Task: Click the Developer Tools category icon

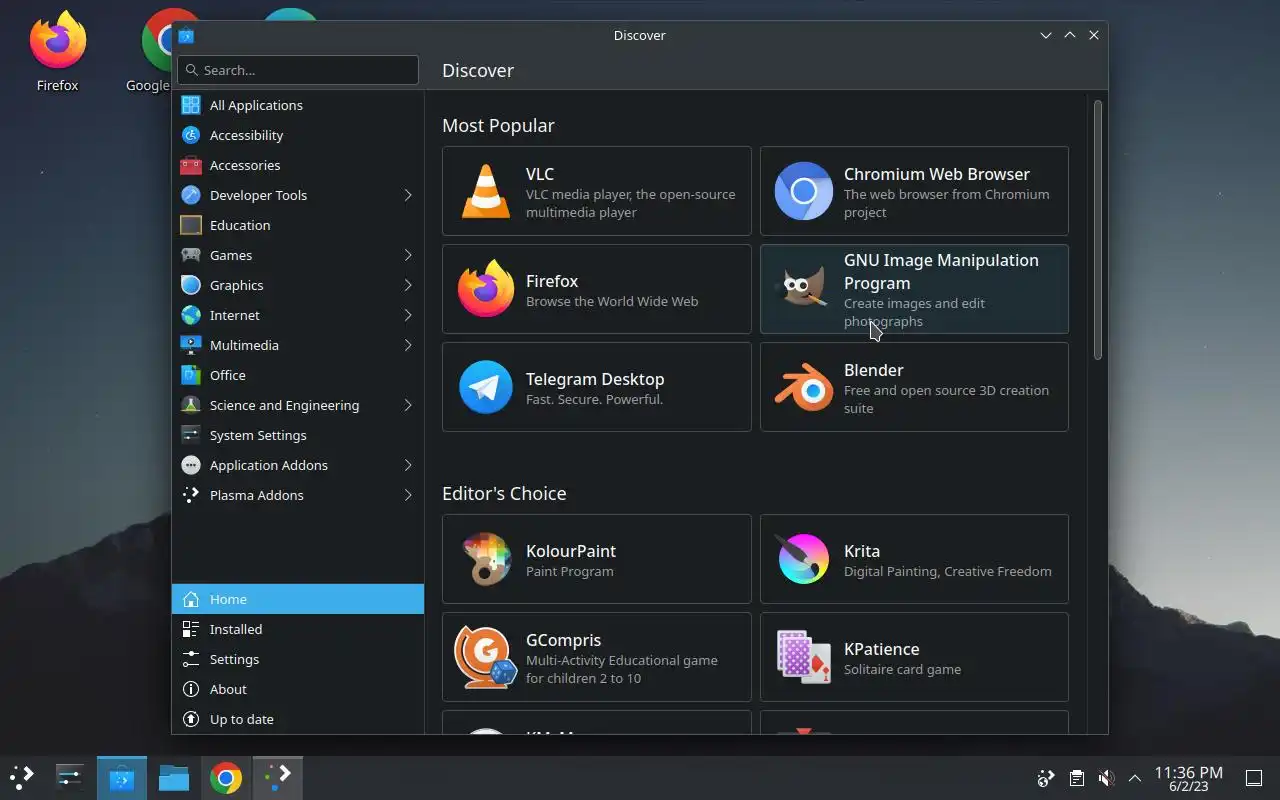Action: pyautogui.click(x=191, y=195)
